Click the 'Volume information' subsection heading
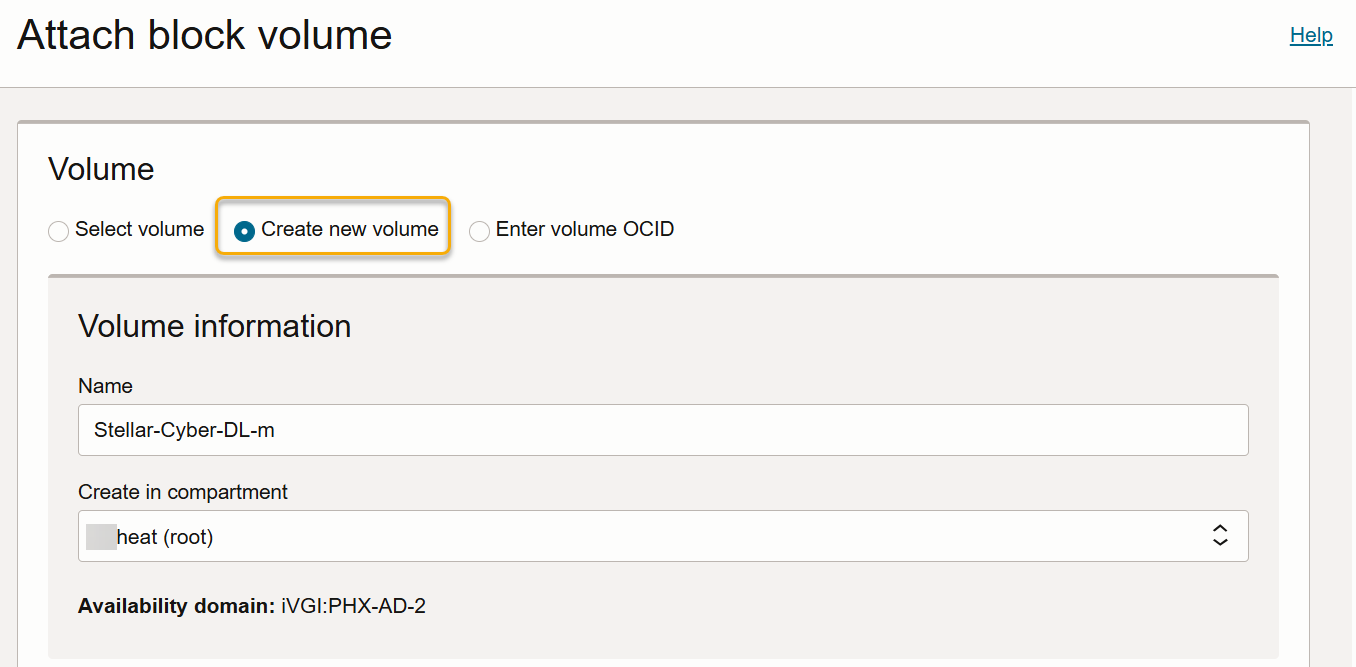The height and width of the screenshot is (667, 1356). click(x=214, y=326)
